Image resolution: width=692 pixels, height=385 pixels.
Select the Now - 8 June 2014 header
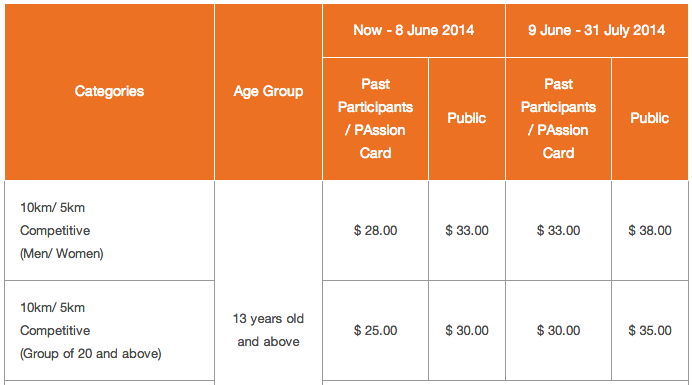point(414,30)
